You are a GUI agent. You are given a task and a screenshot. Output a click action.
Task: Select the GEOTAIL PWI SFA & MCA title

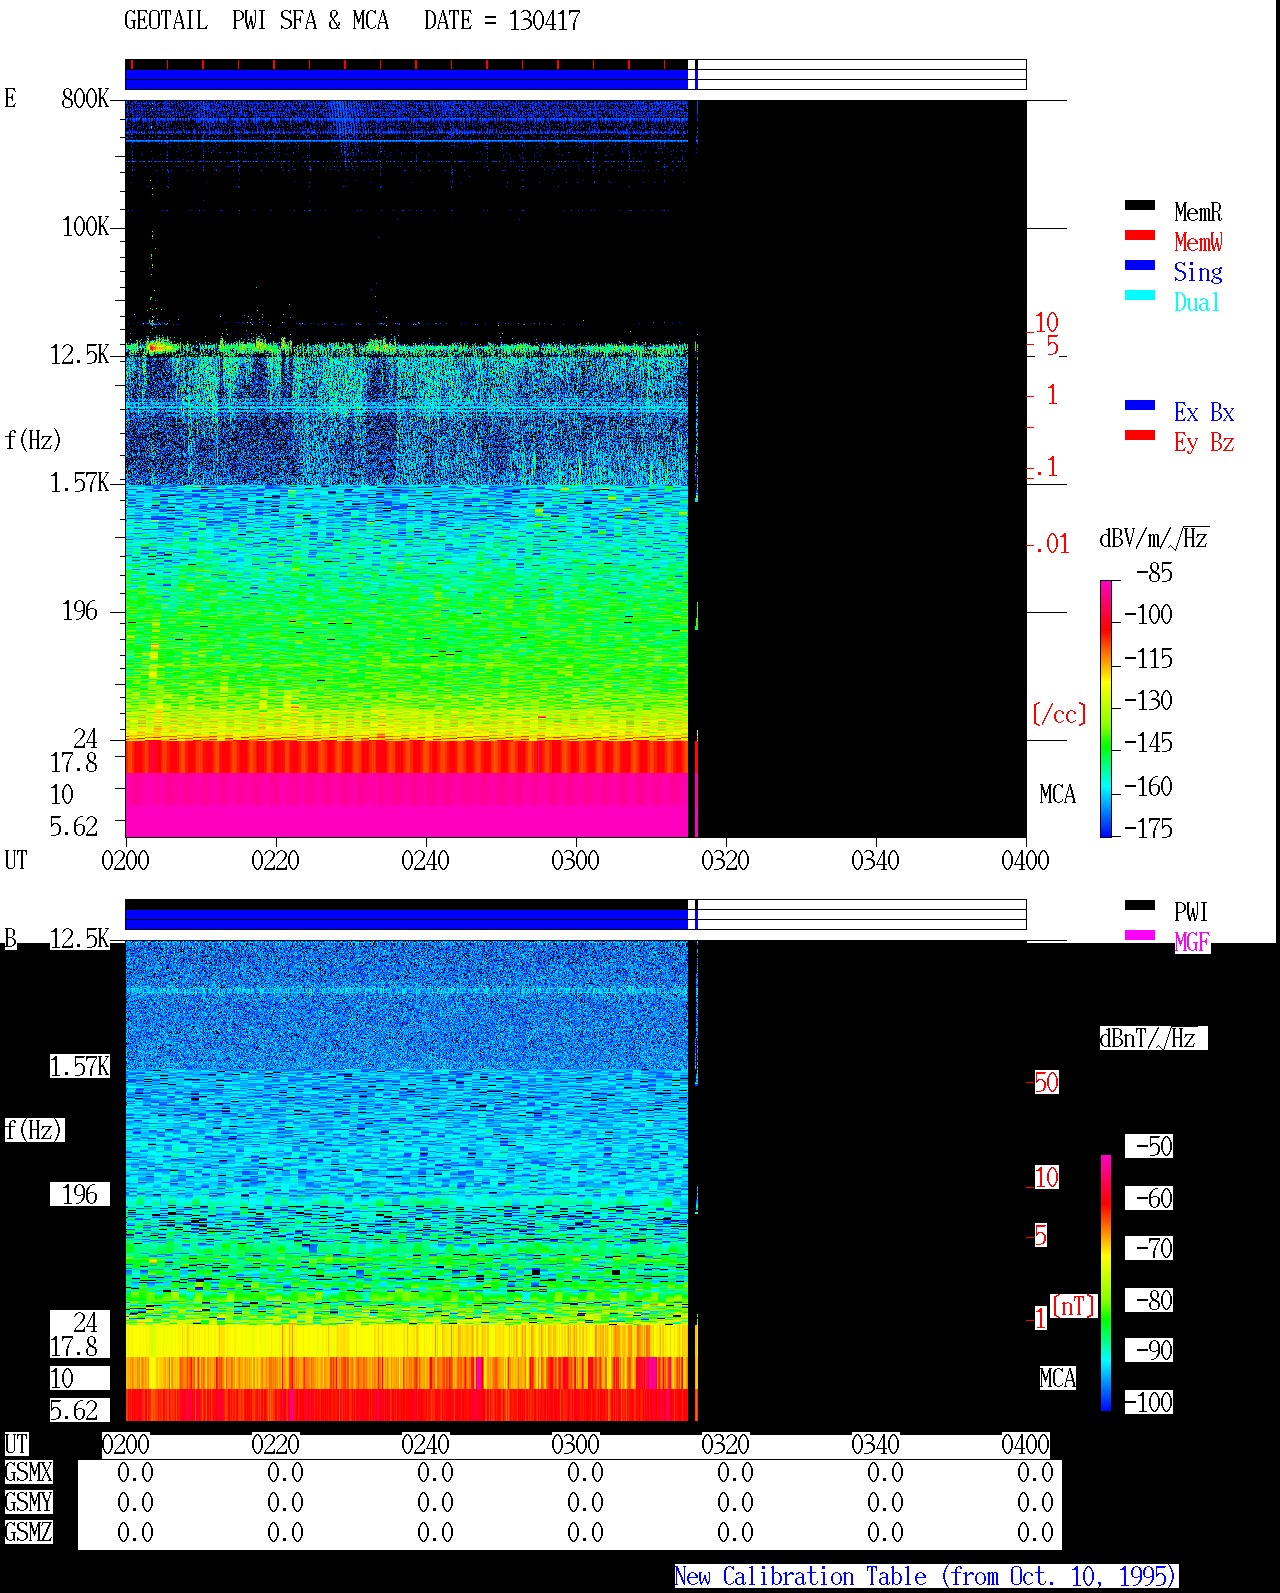click(x=256, y=21)
